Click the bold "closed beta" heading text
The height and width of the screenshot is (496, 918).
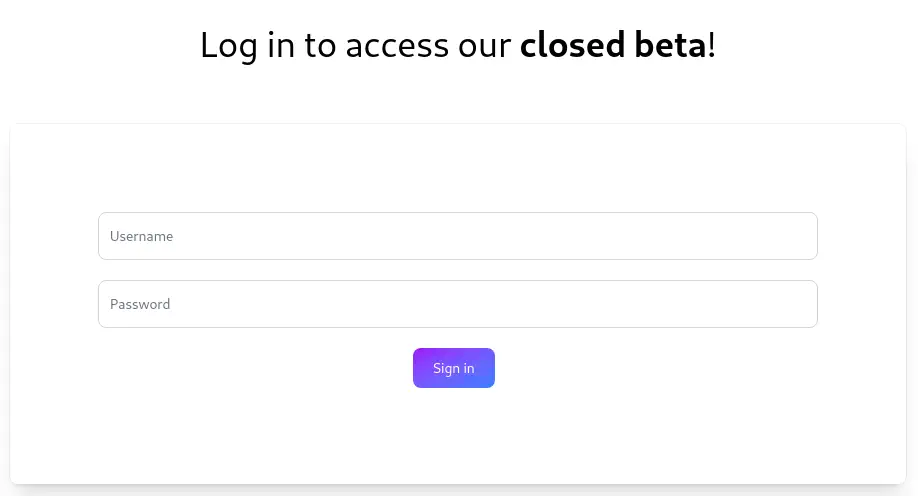[613, 45]
